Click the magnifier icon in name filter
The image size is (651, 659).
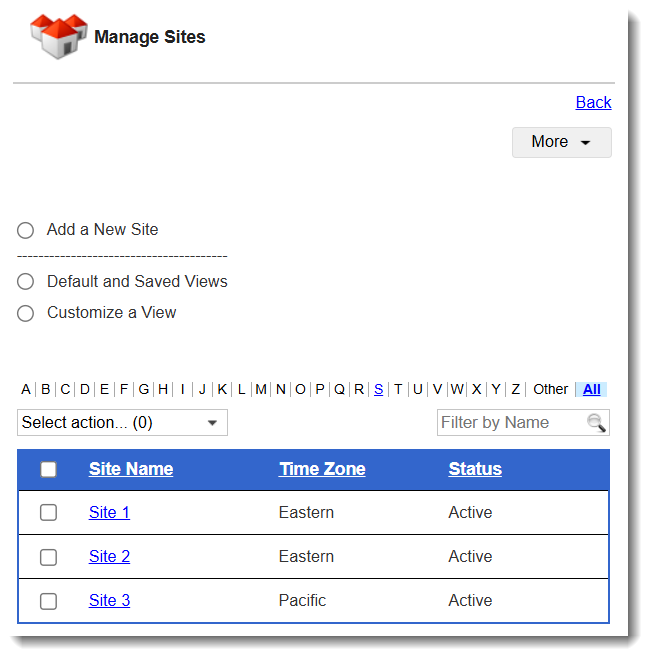[596, 423]
